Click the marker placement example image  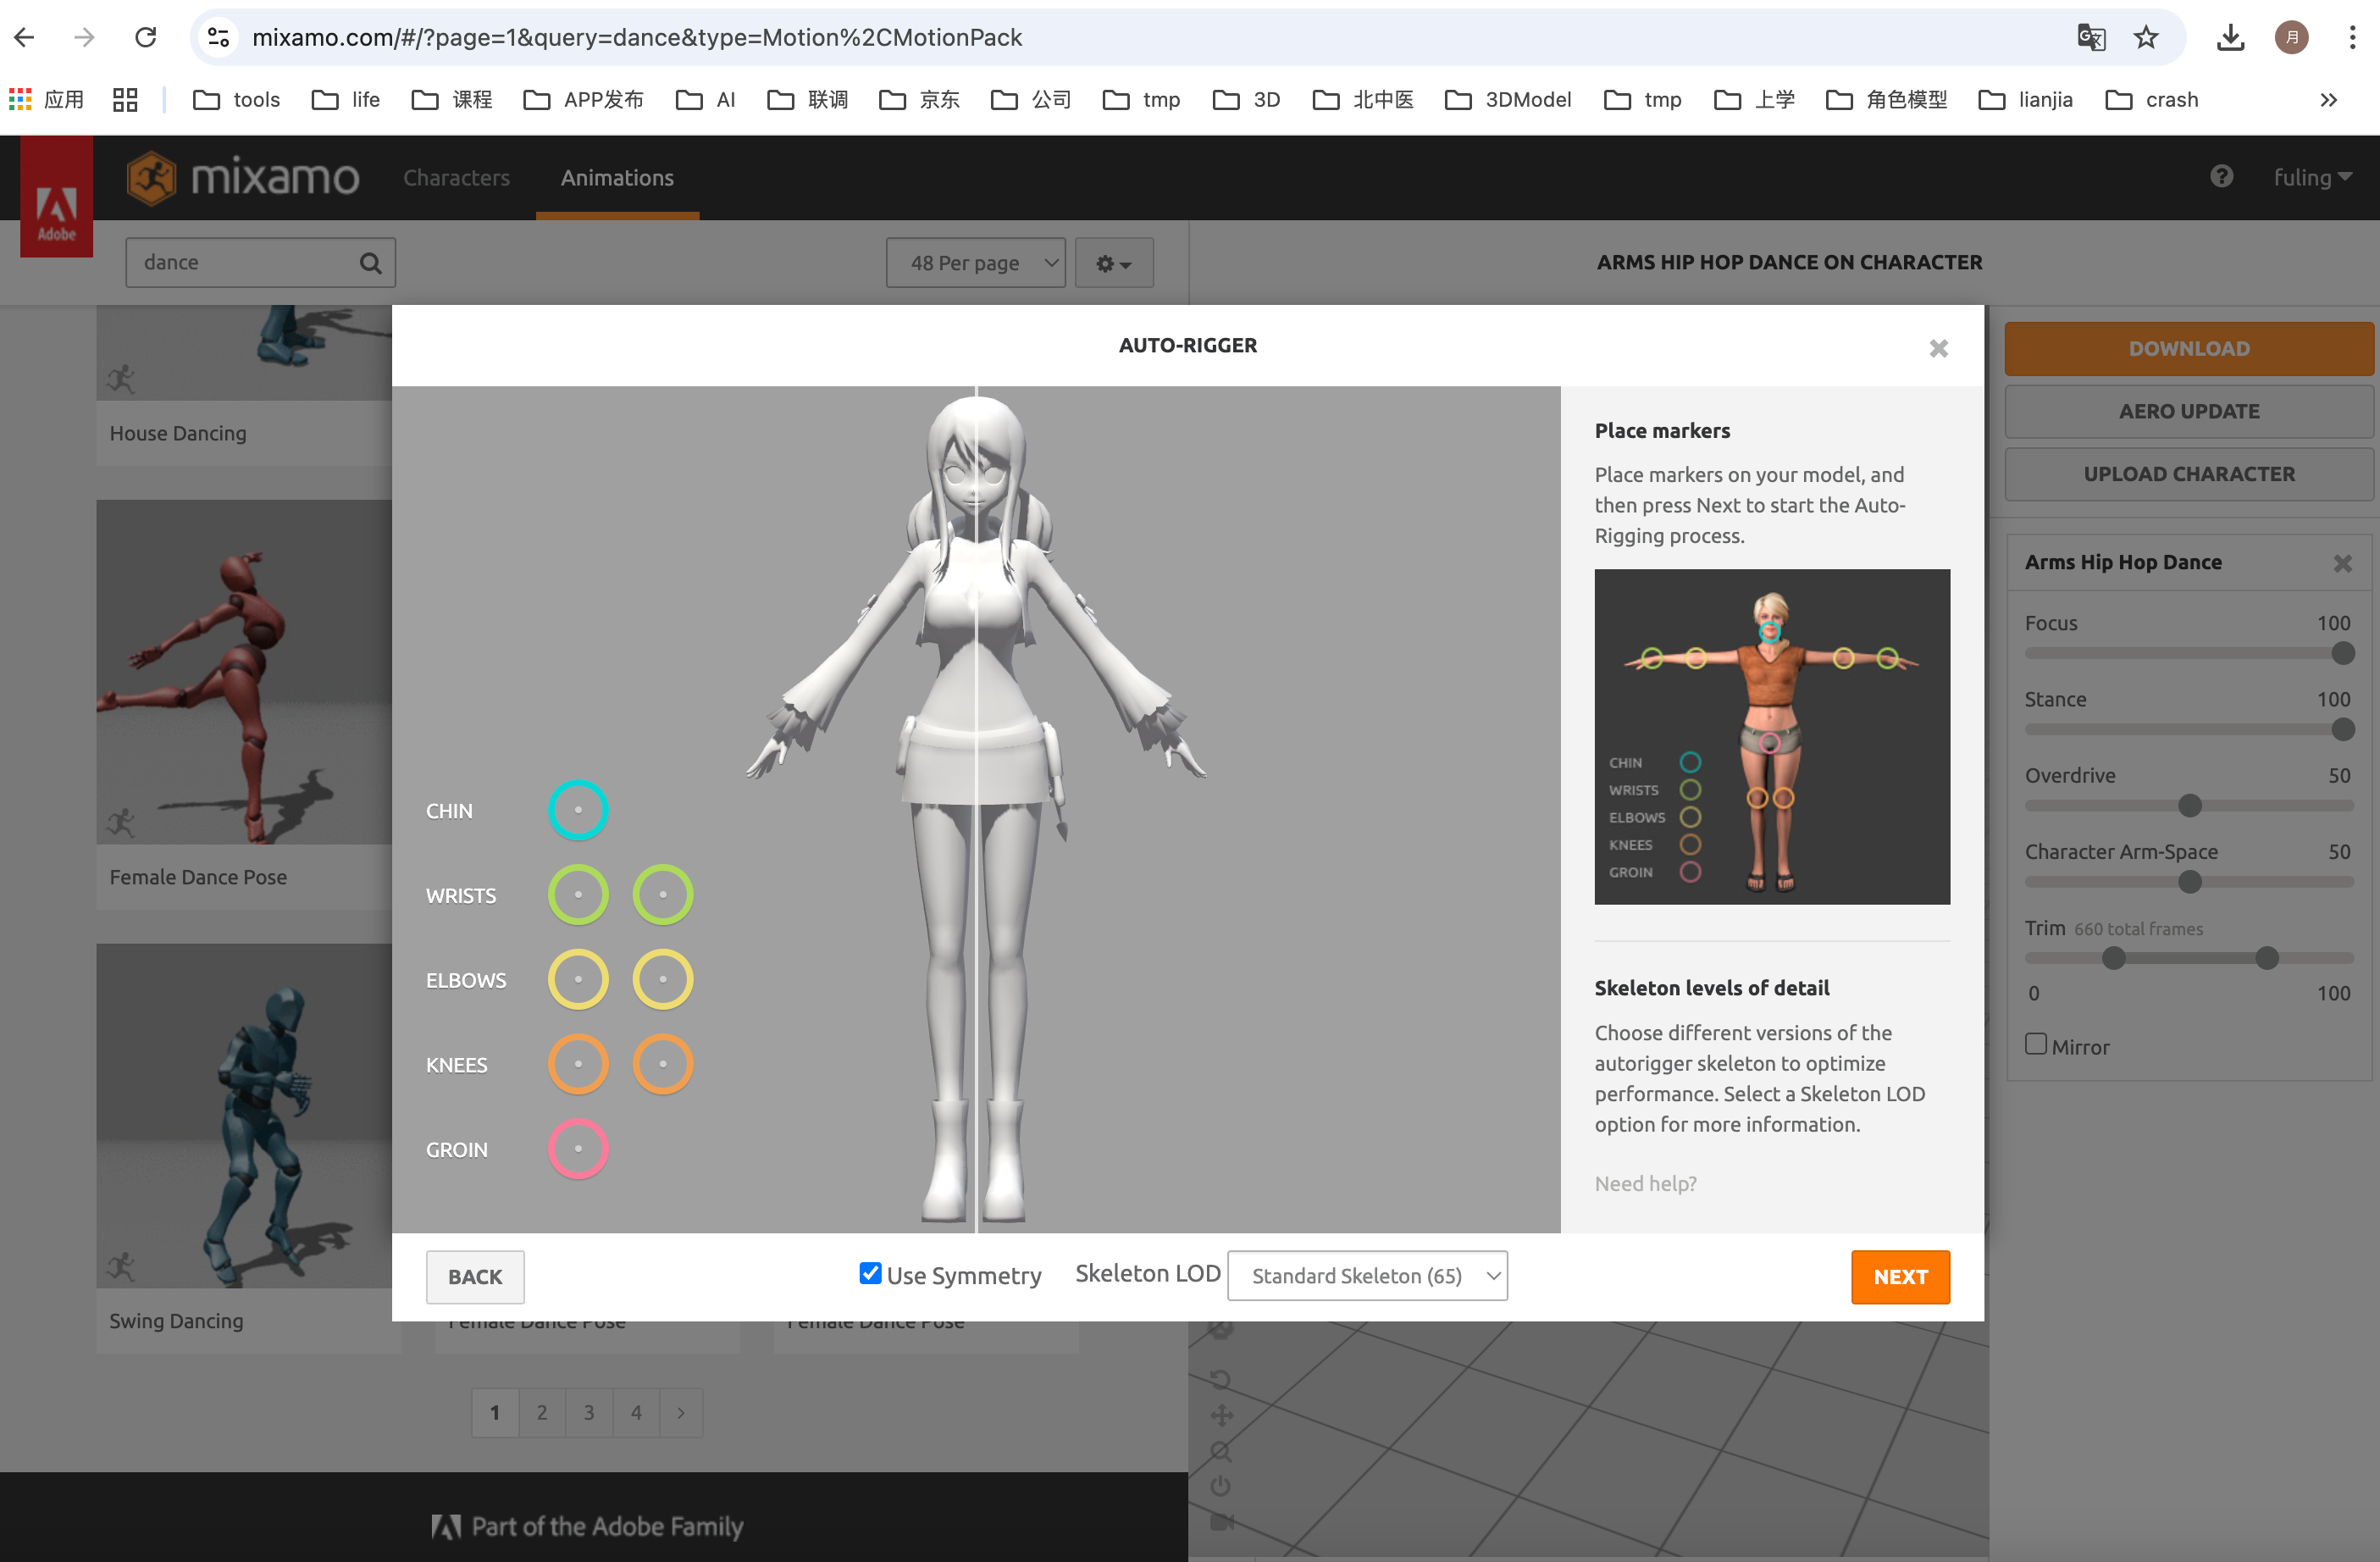(1771, 737)
